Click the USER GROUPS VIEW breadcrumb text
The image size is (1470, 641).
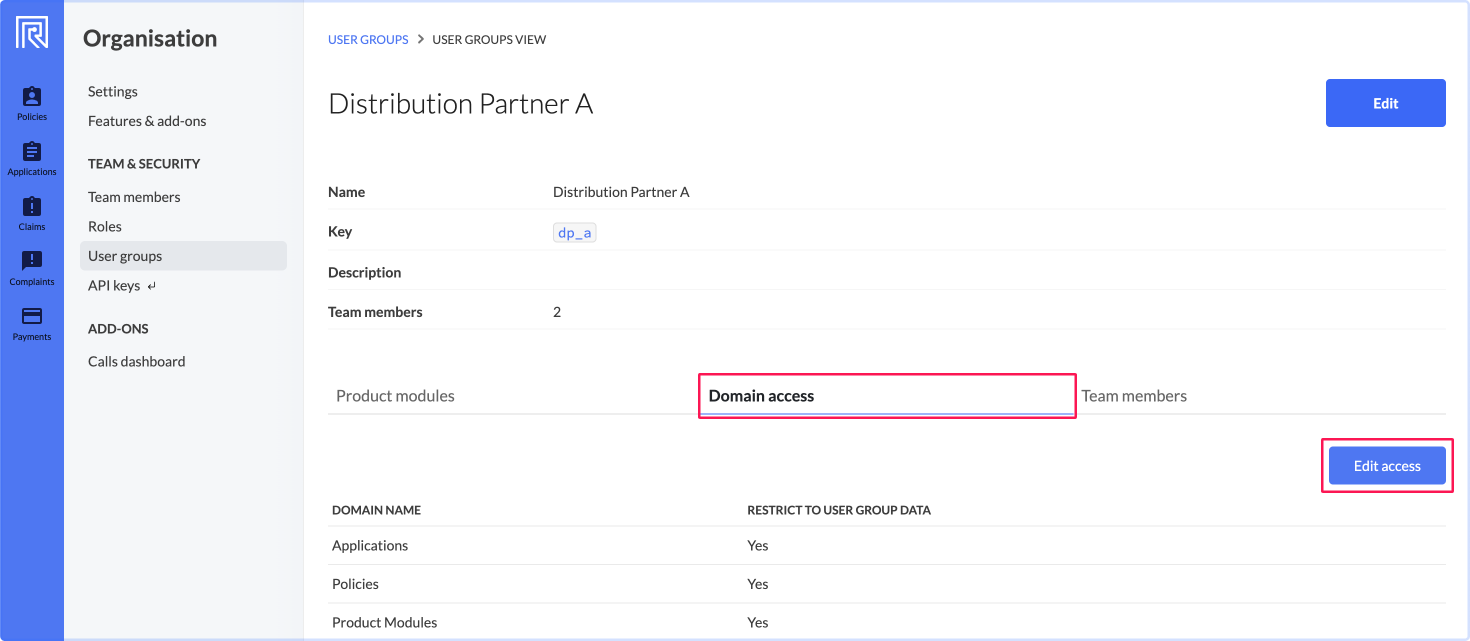[489, 40]
